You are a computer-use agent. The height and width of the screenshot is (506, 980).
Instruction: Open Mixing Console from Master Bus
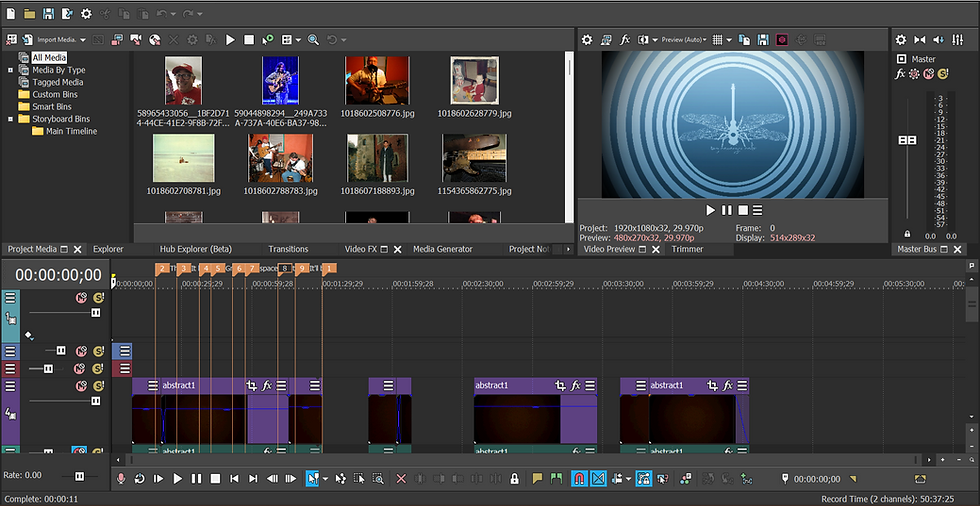957,40
